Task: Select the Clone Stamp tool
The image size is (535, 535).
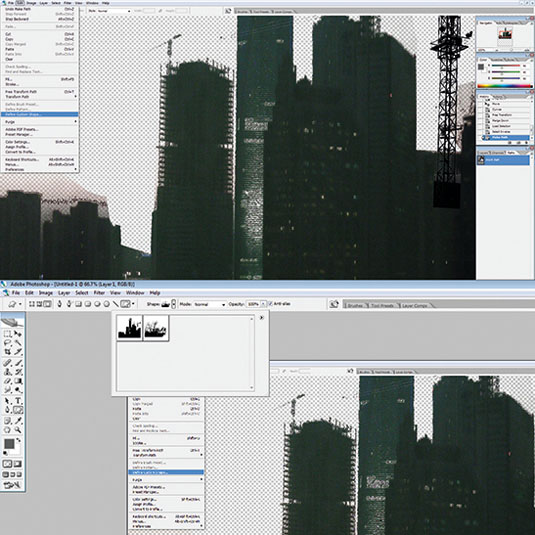Action: (7, 372)
